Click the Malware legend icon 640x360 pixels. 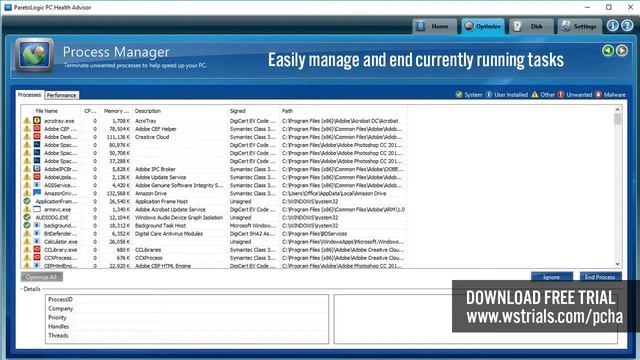598,94
